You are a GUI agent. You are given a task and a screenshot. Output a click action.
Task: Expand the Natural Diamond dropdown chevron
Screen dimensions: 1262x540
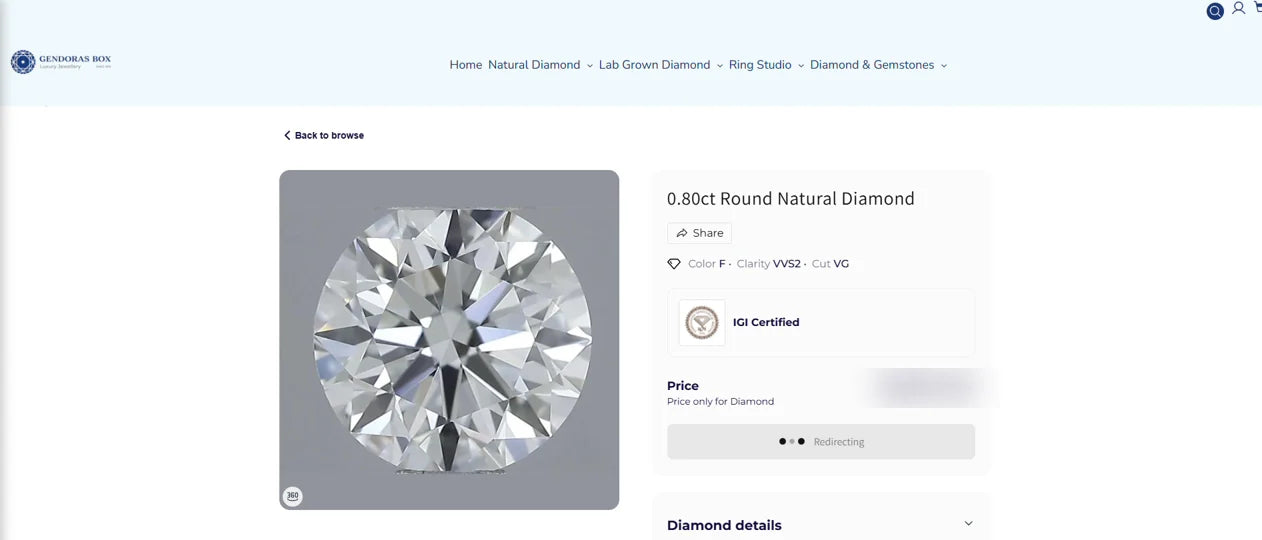click(x=590, y=66)
